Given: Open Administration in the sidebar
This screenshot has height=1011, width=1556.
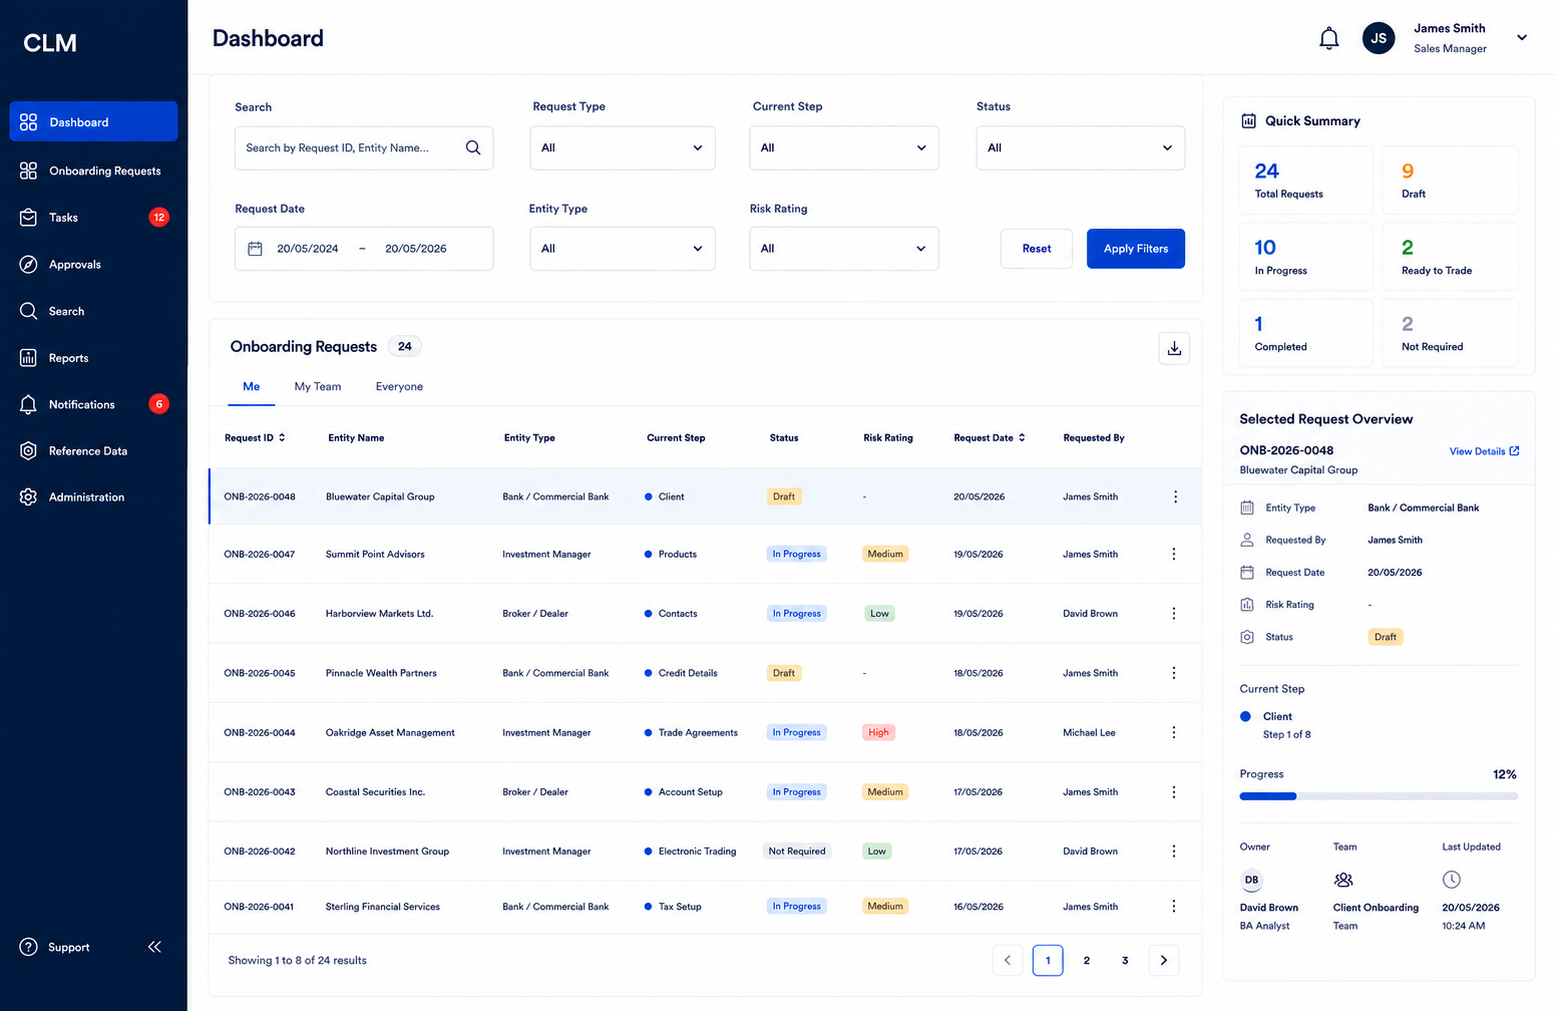Looking at the screenshot, I should point(94,497).
